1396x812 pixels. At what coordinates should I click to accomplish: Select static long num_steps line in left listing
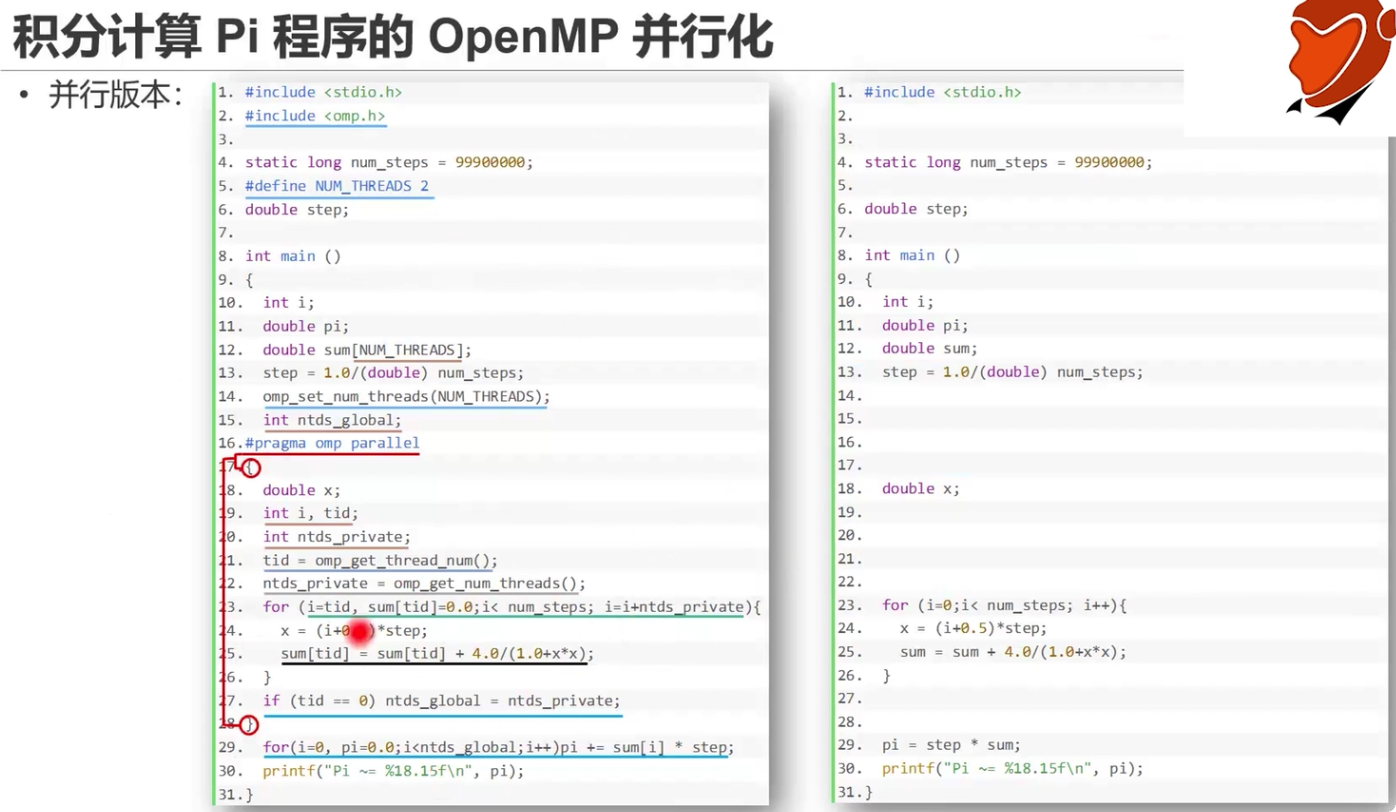[389, 162]
